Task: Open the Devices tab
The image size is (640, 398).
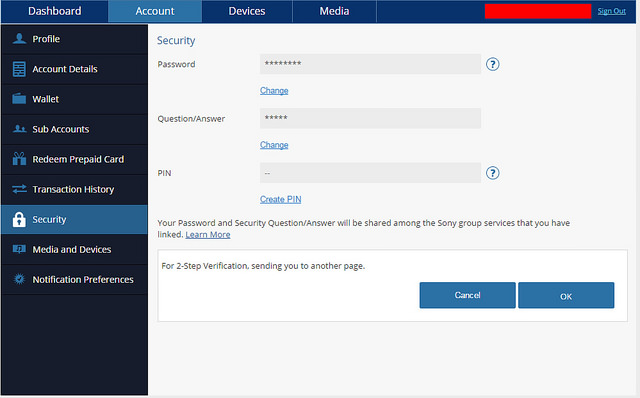Action: [x=247, y=11]
